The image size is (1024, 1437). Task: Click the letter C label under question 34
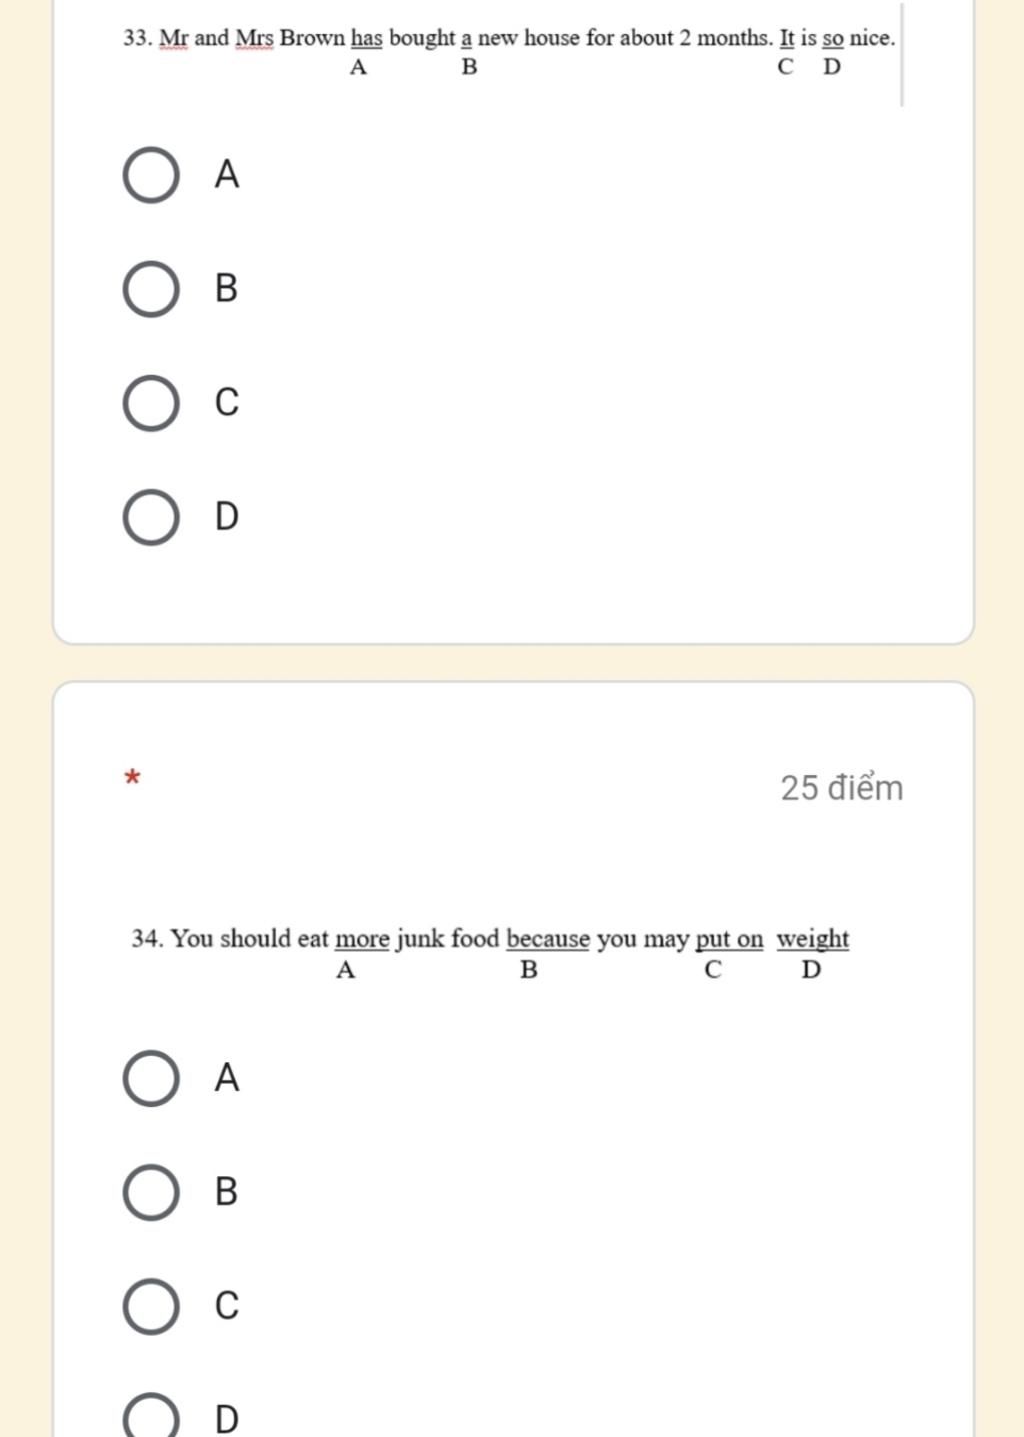[227, 1306]
